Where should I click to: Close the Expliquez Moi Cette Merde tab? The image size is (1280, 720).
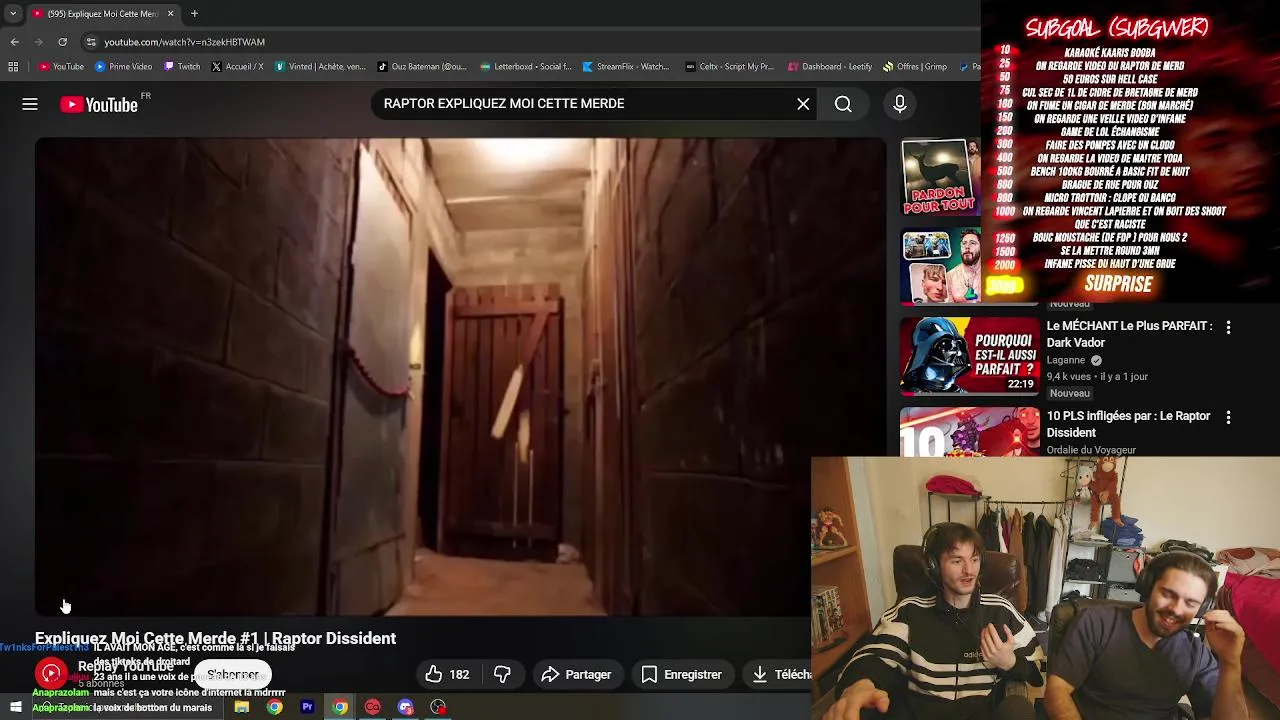point(170,14)
